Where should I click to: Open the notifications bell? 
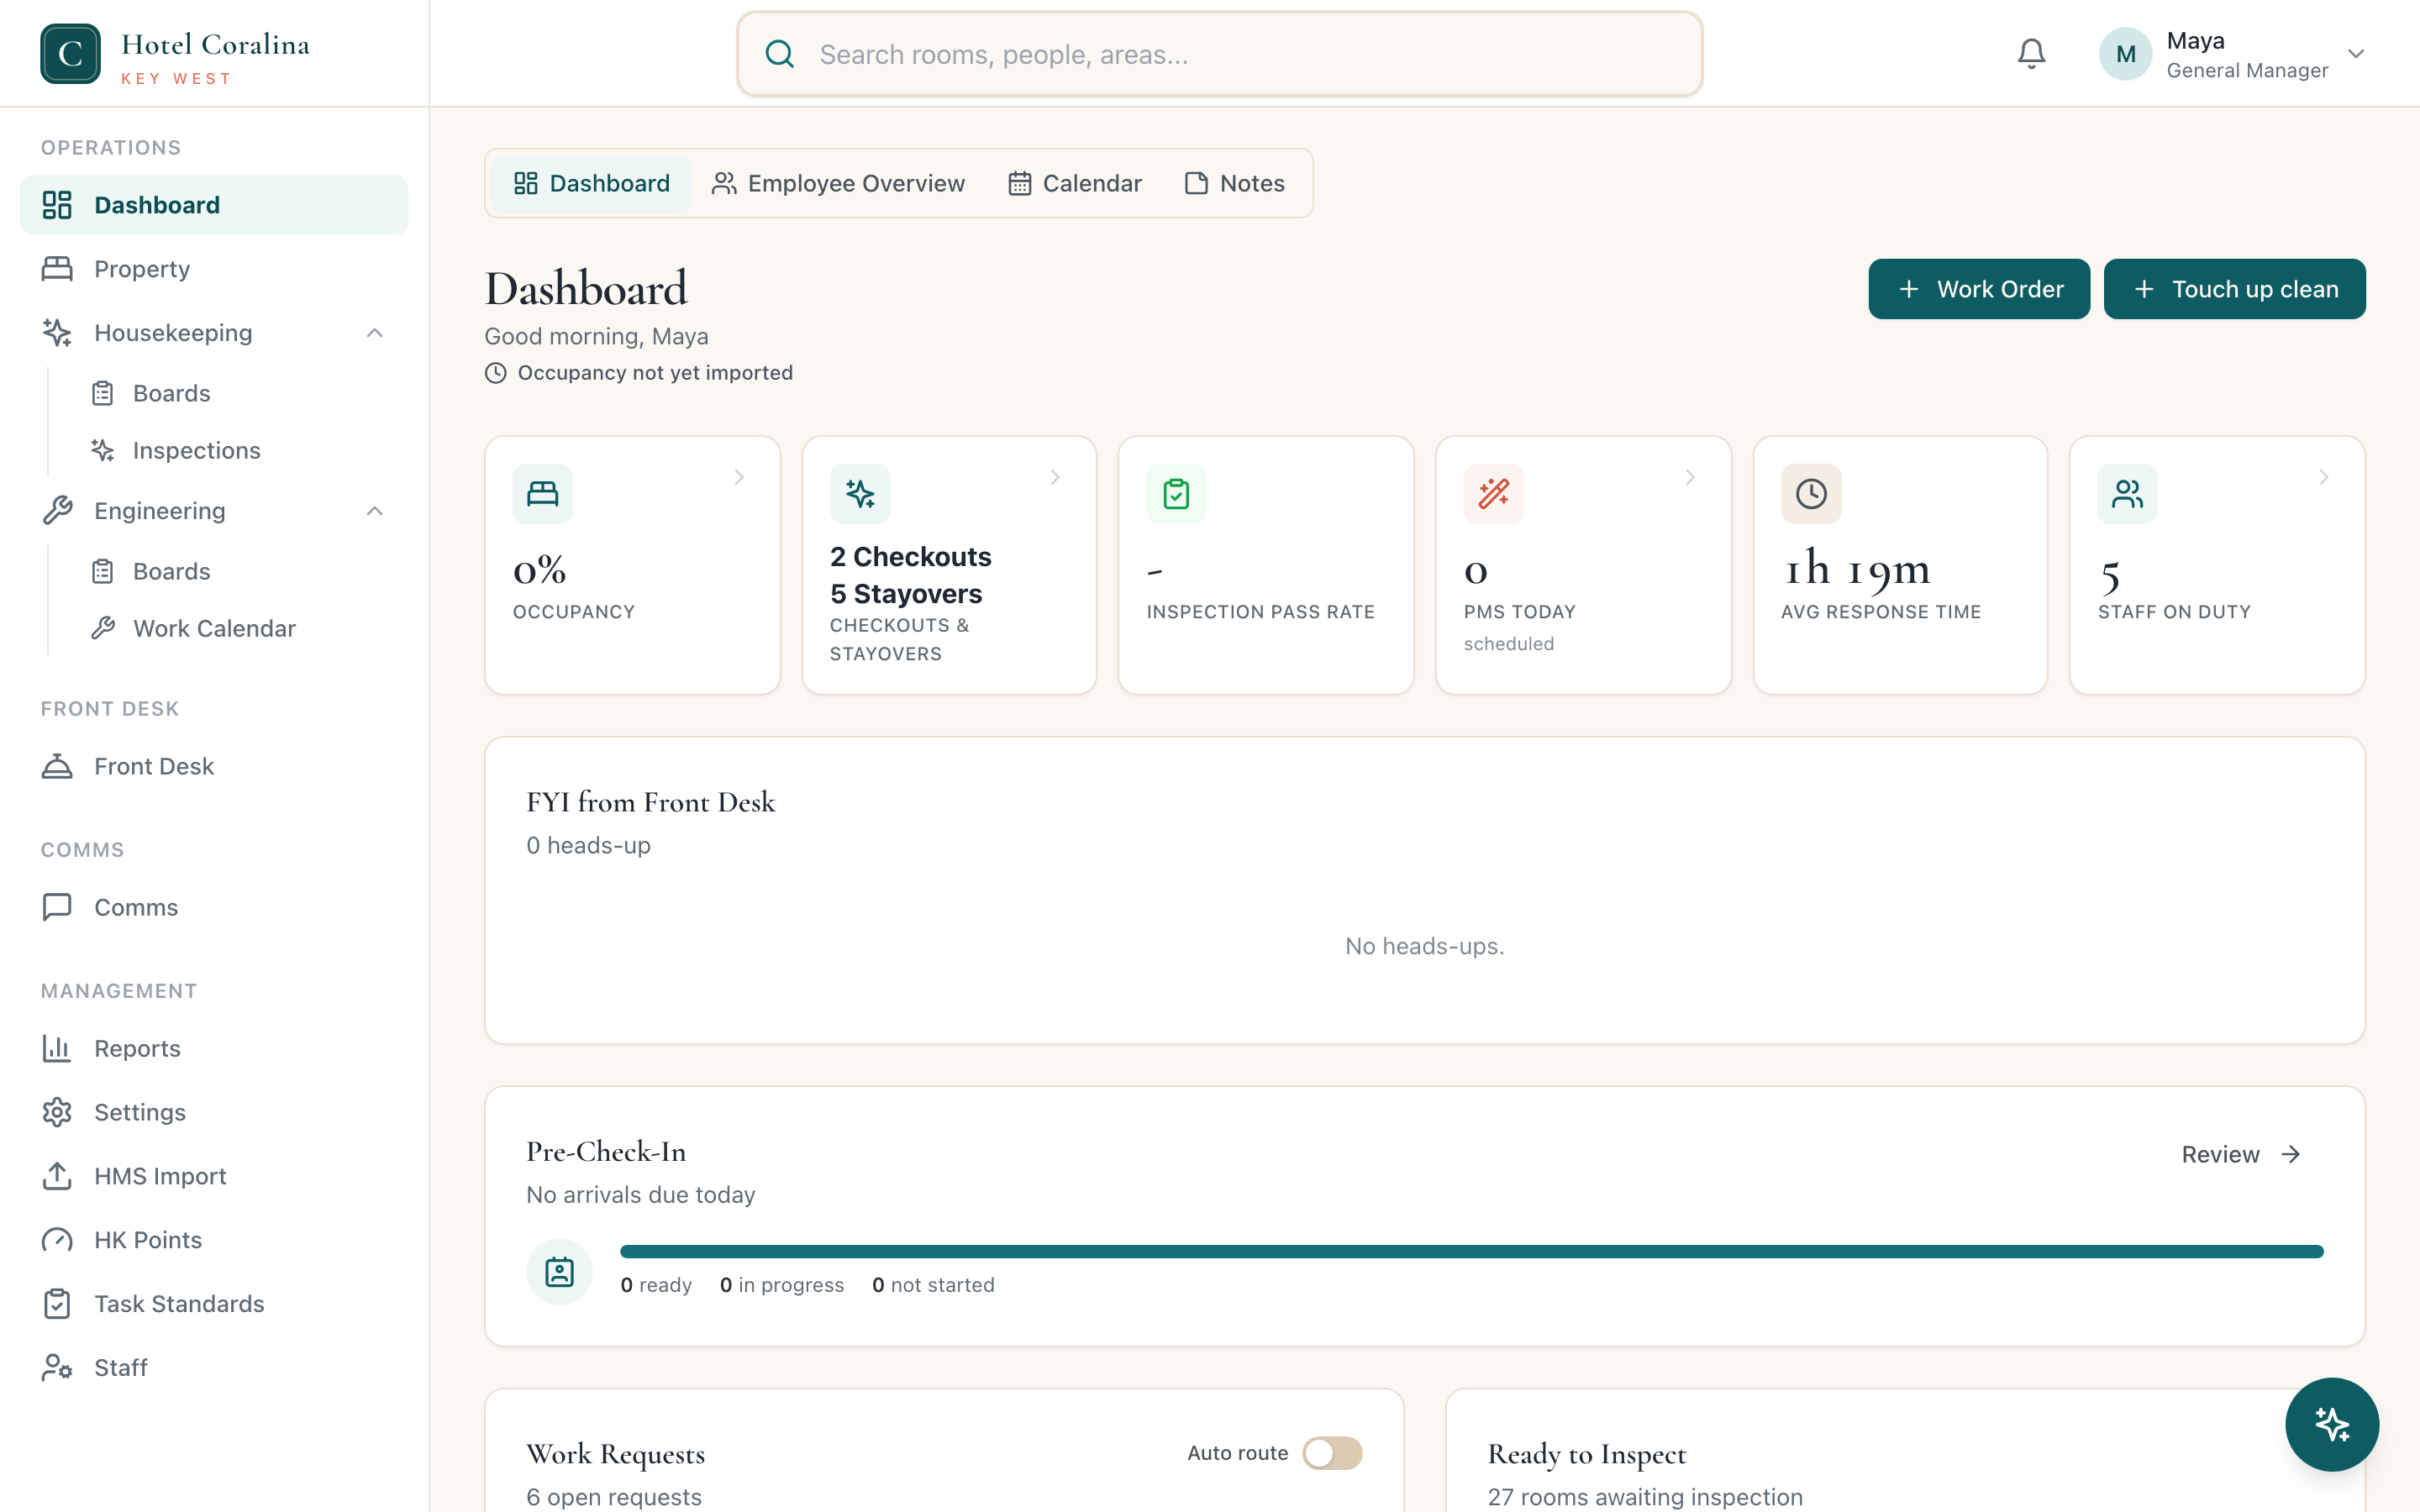pos(2031,54)
